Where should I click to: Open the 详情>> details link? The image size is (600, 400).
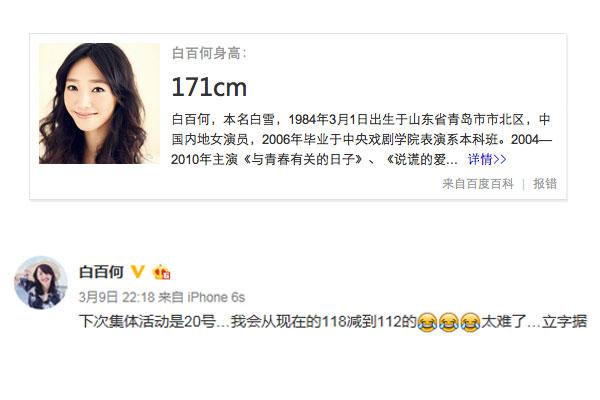(x=487, y=159)
